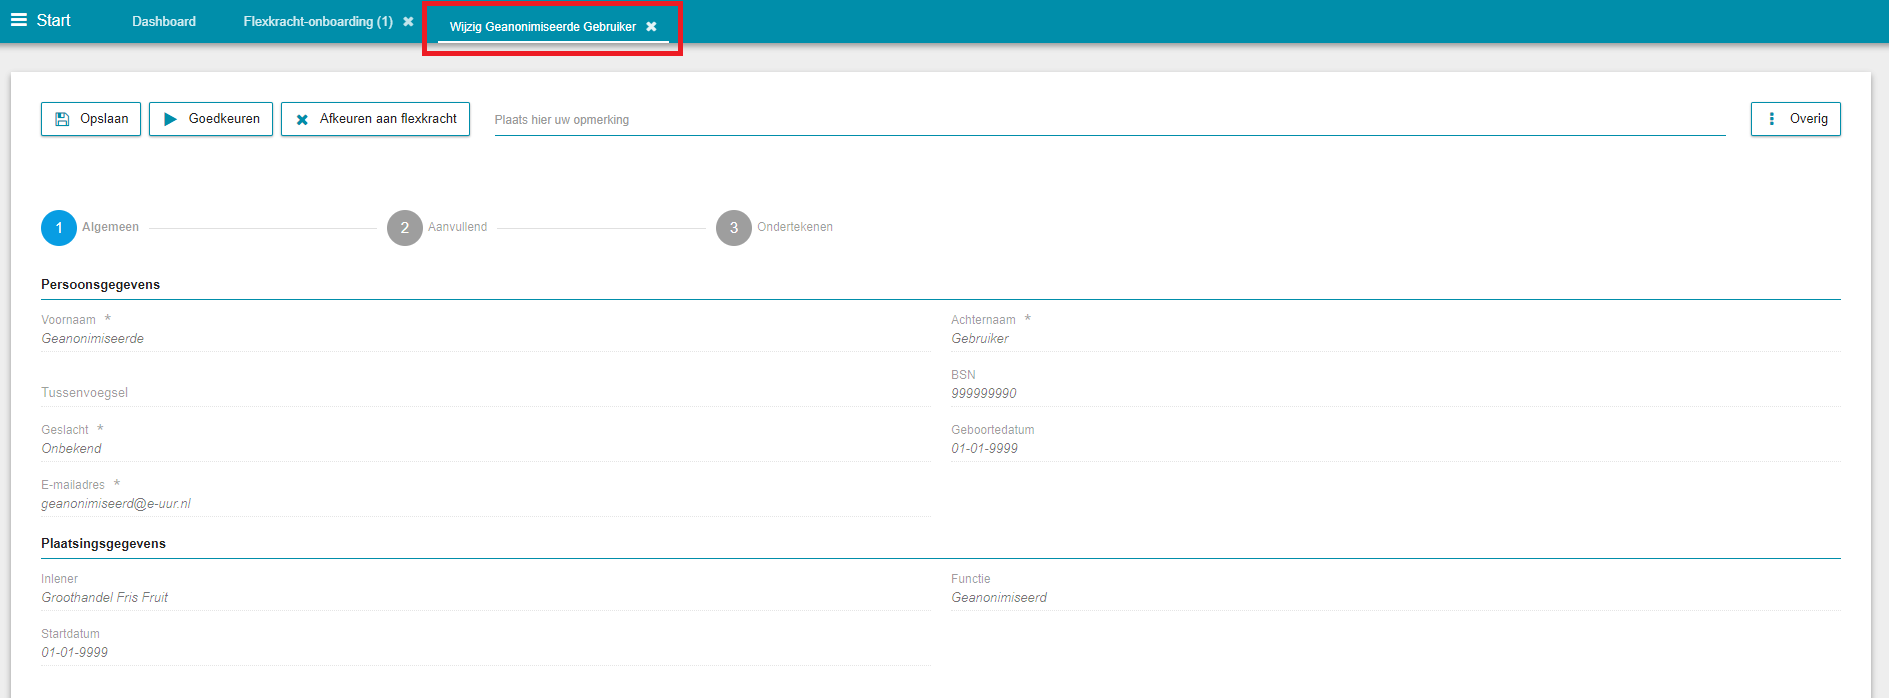Click the Achternaam field label
This screenshot has height=698, width=1889.
(983, 320)
